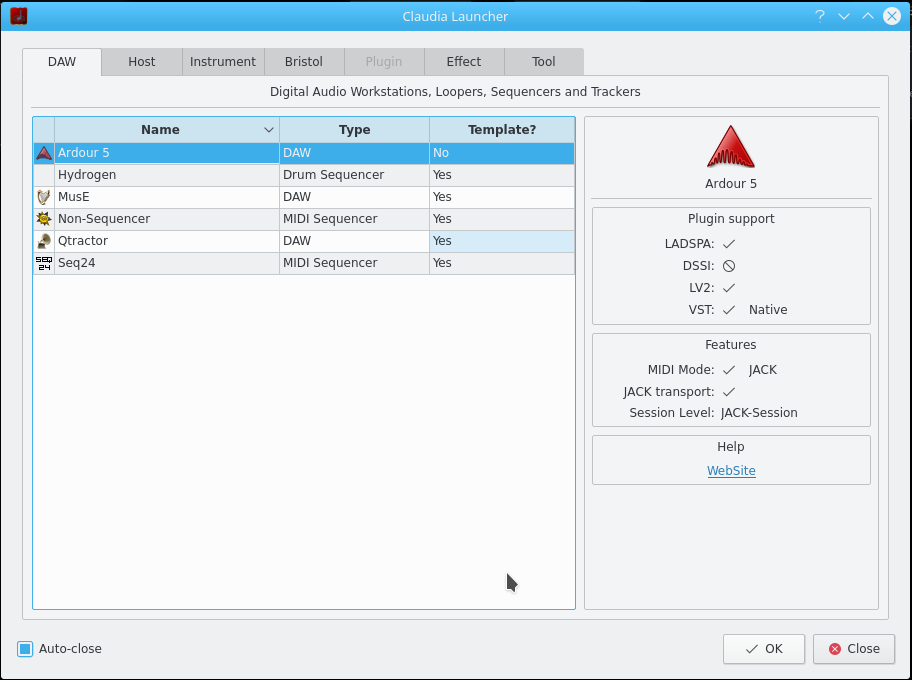Click the JACK transport checkmark icon
This screenshot has width=912, height=680.
pos(729,392)
